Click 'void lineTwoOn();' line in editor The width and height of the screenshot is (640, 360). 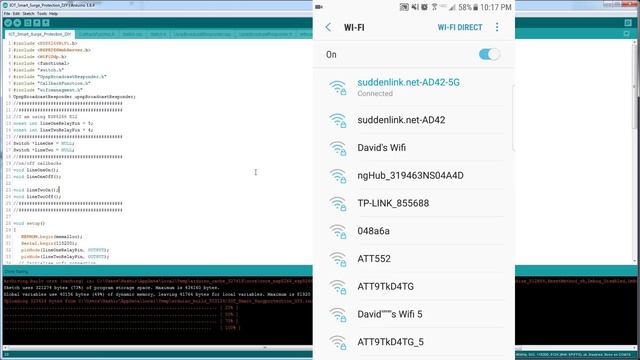click(36, 190)
